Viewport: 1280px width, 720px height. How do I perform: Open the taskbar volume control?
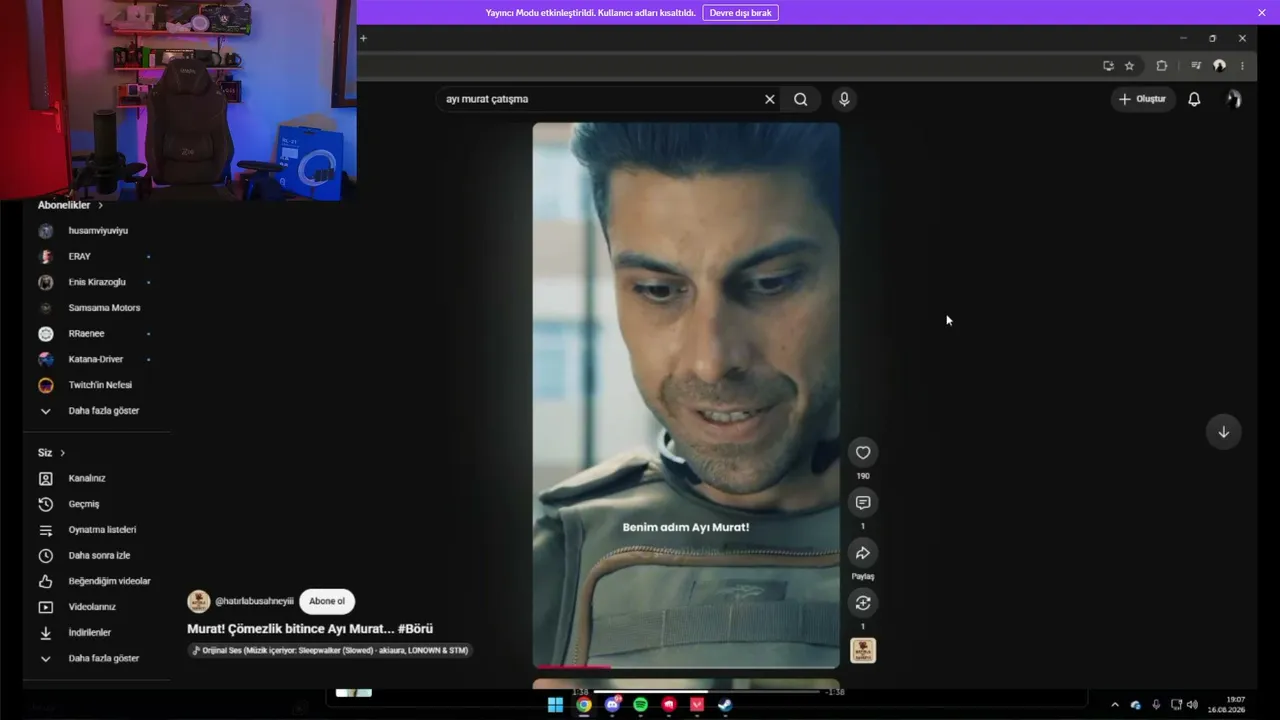coord(1192,705)
